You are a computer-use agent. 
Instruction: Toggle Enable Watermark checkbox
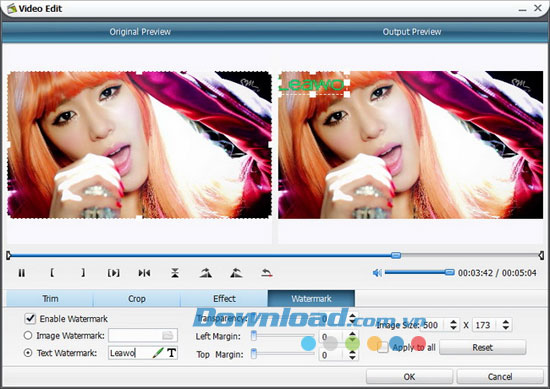click(x=30, y=318)
